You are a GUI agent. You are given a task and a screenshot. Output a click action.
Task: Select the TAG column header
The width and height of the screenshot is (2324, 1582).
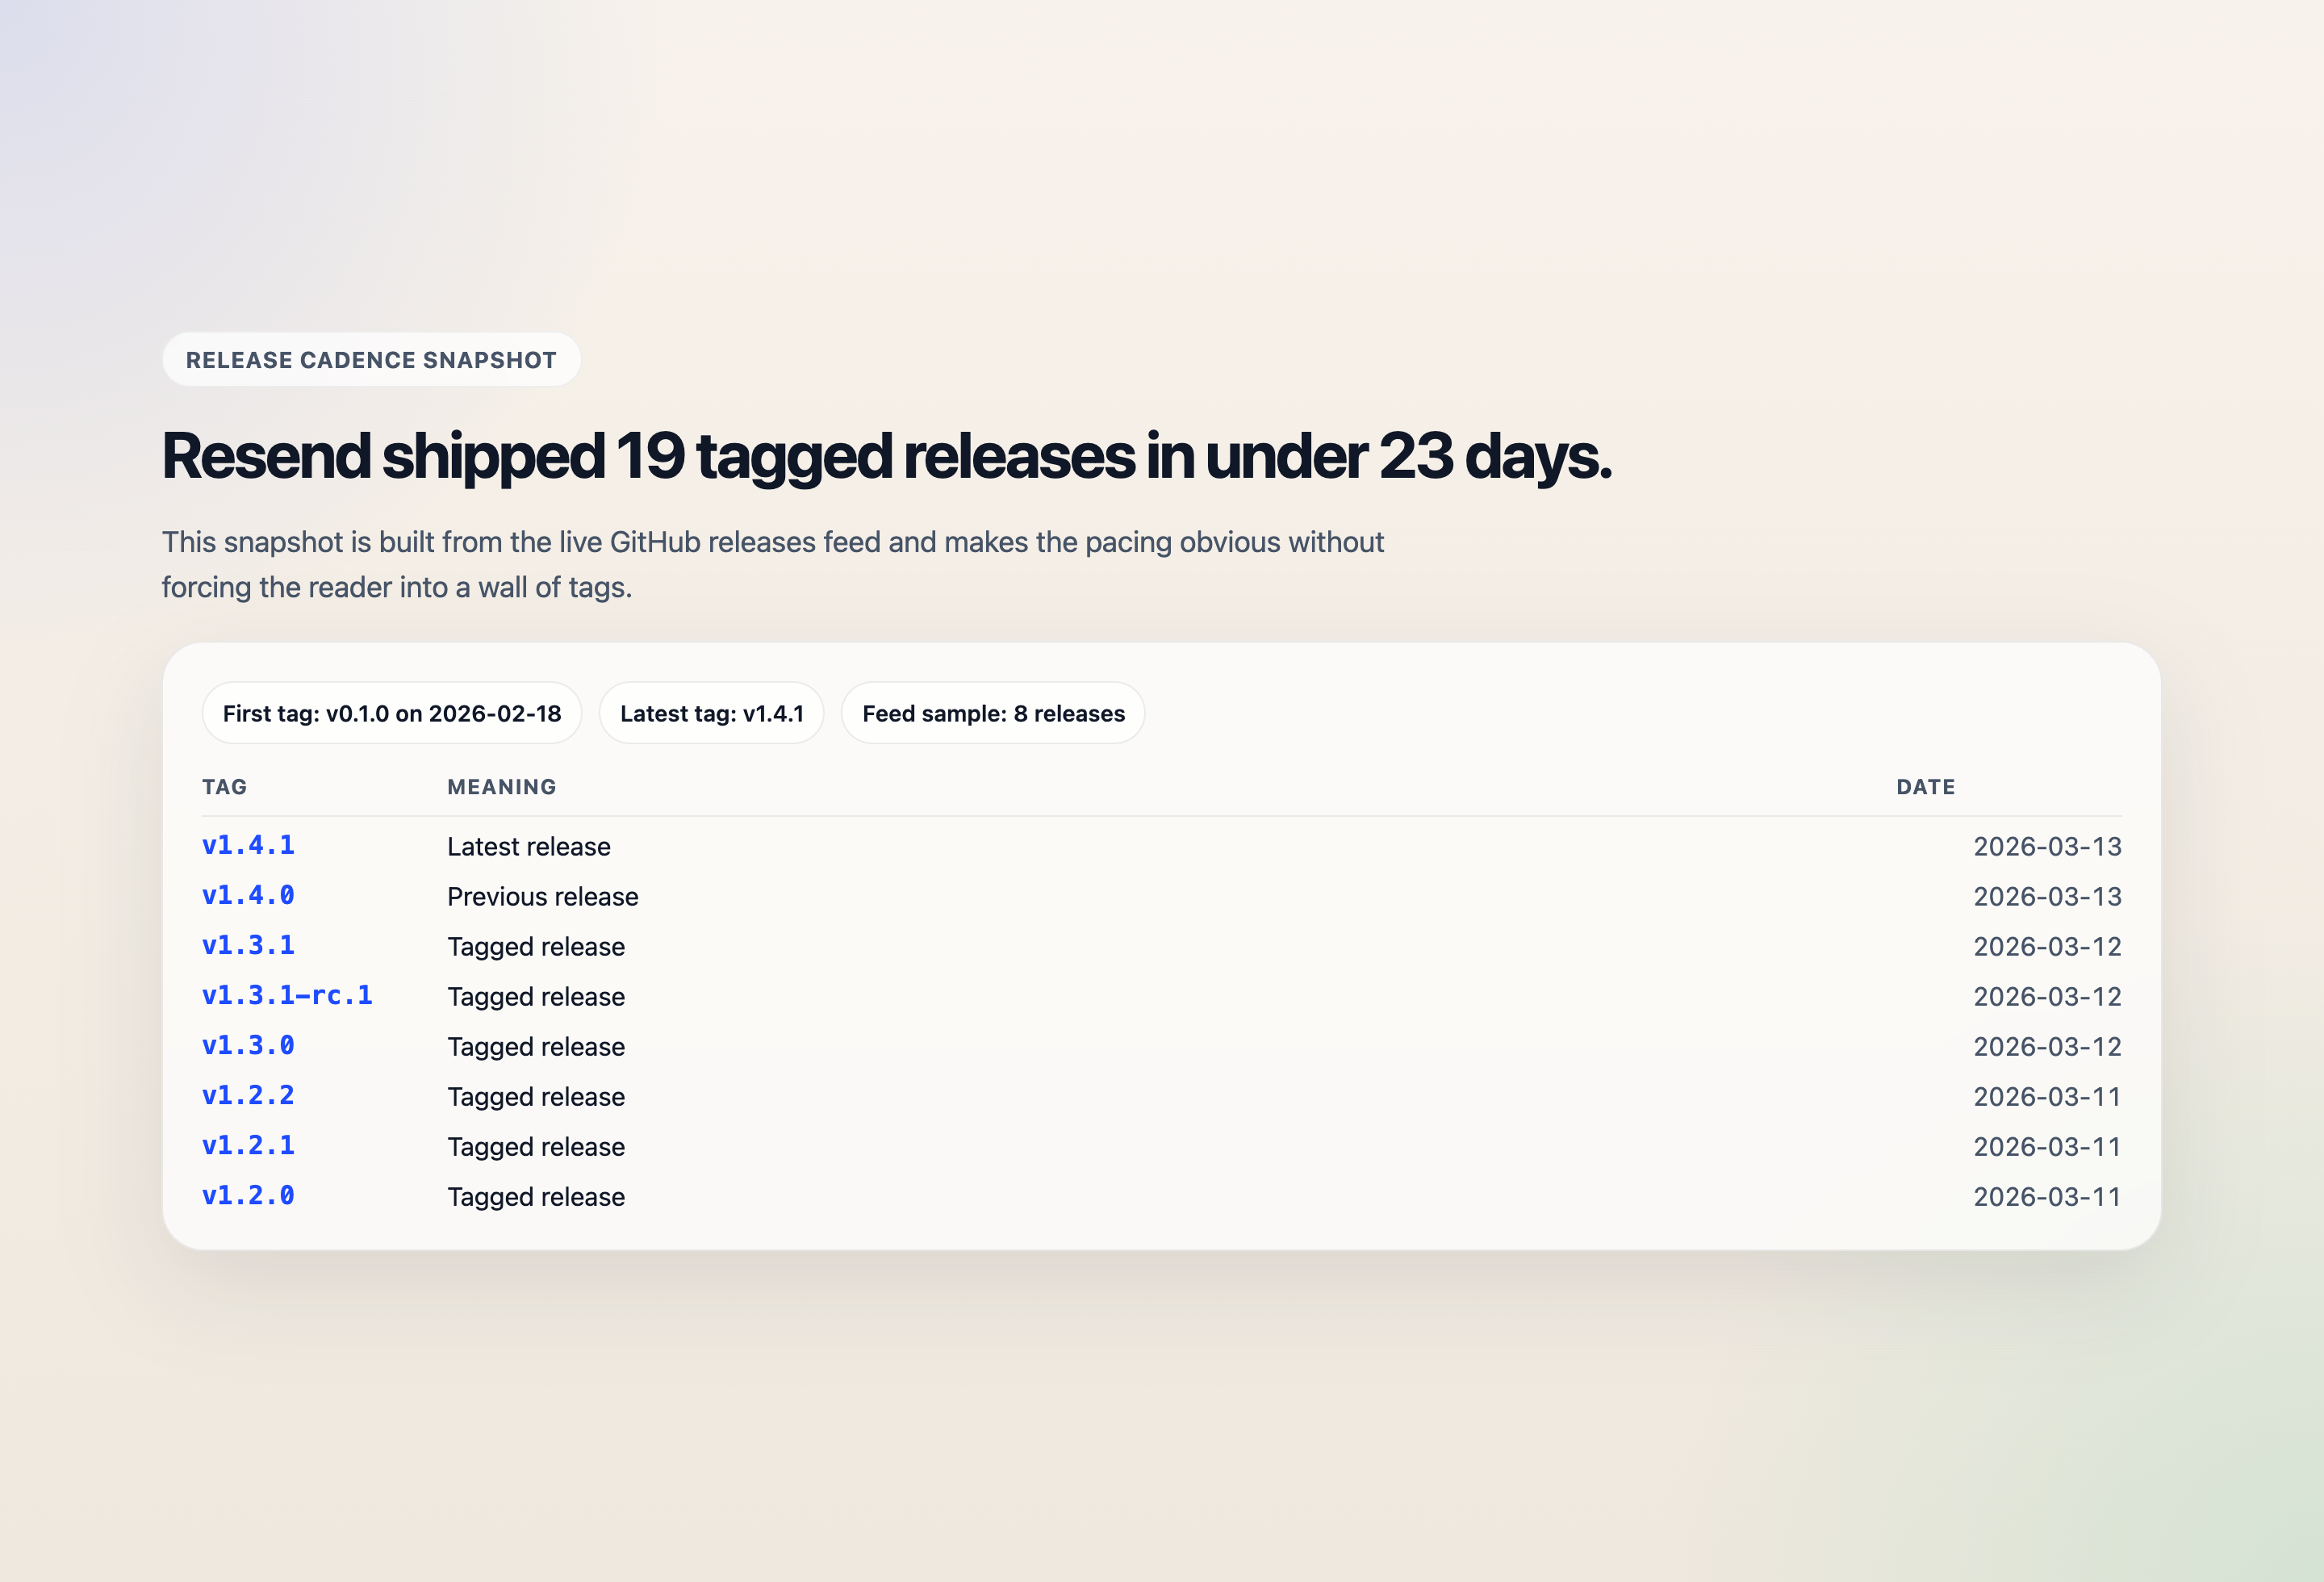[225, 787]
